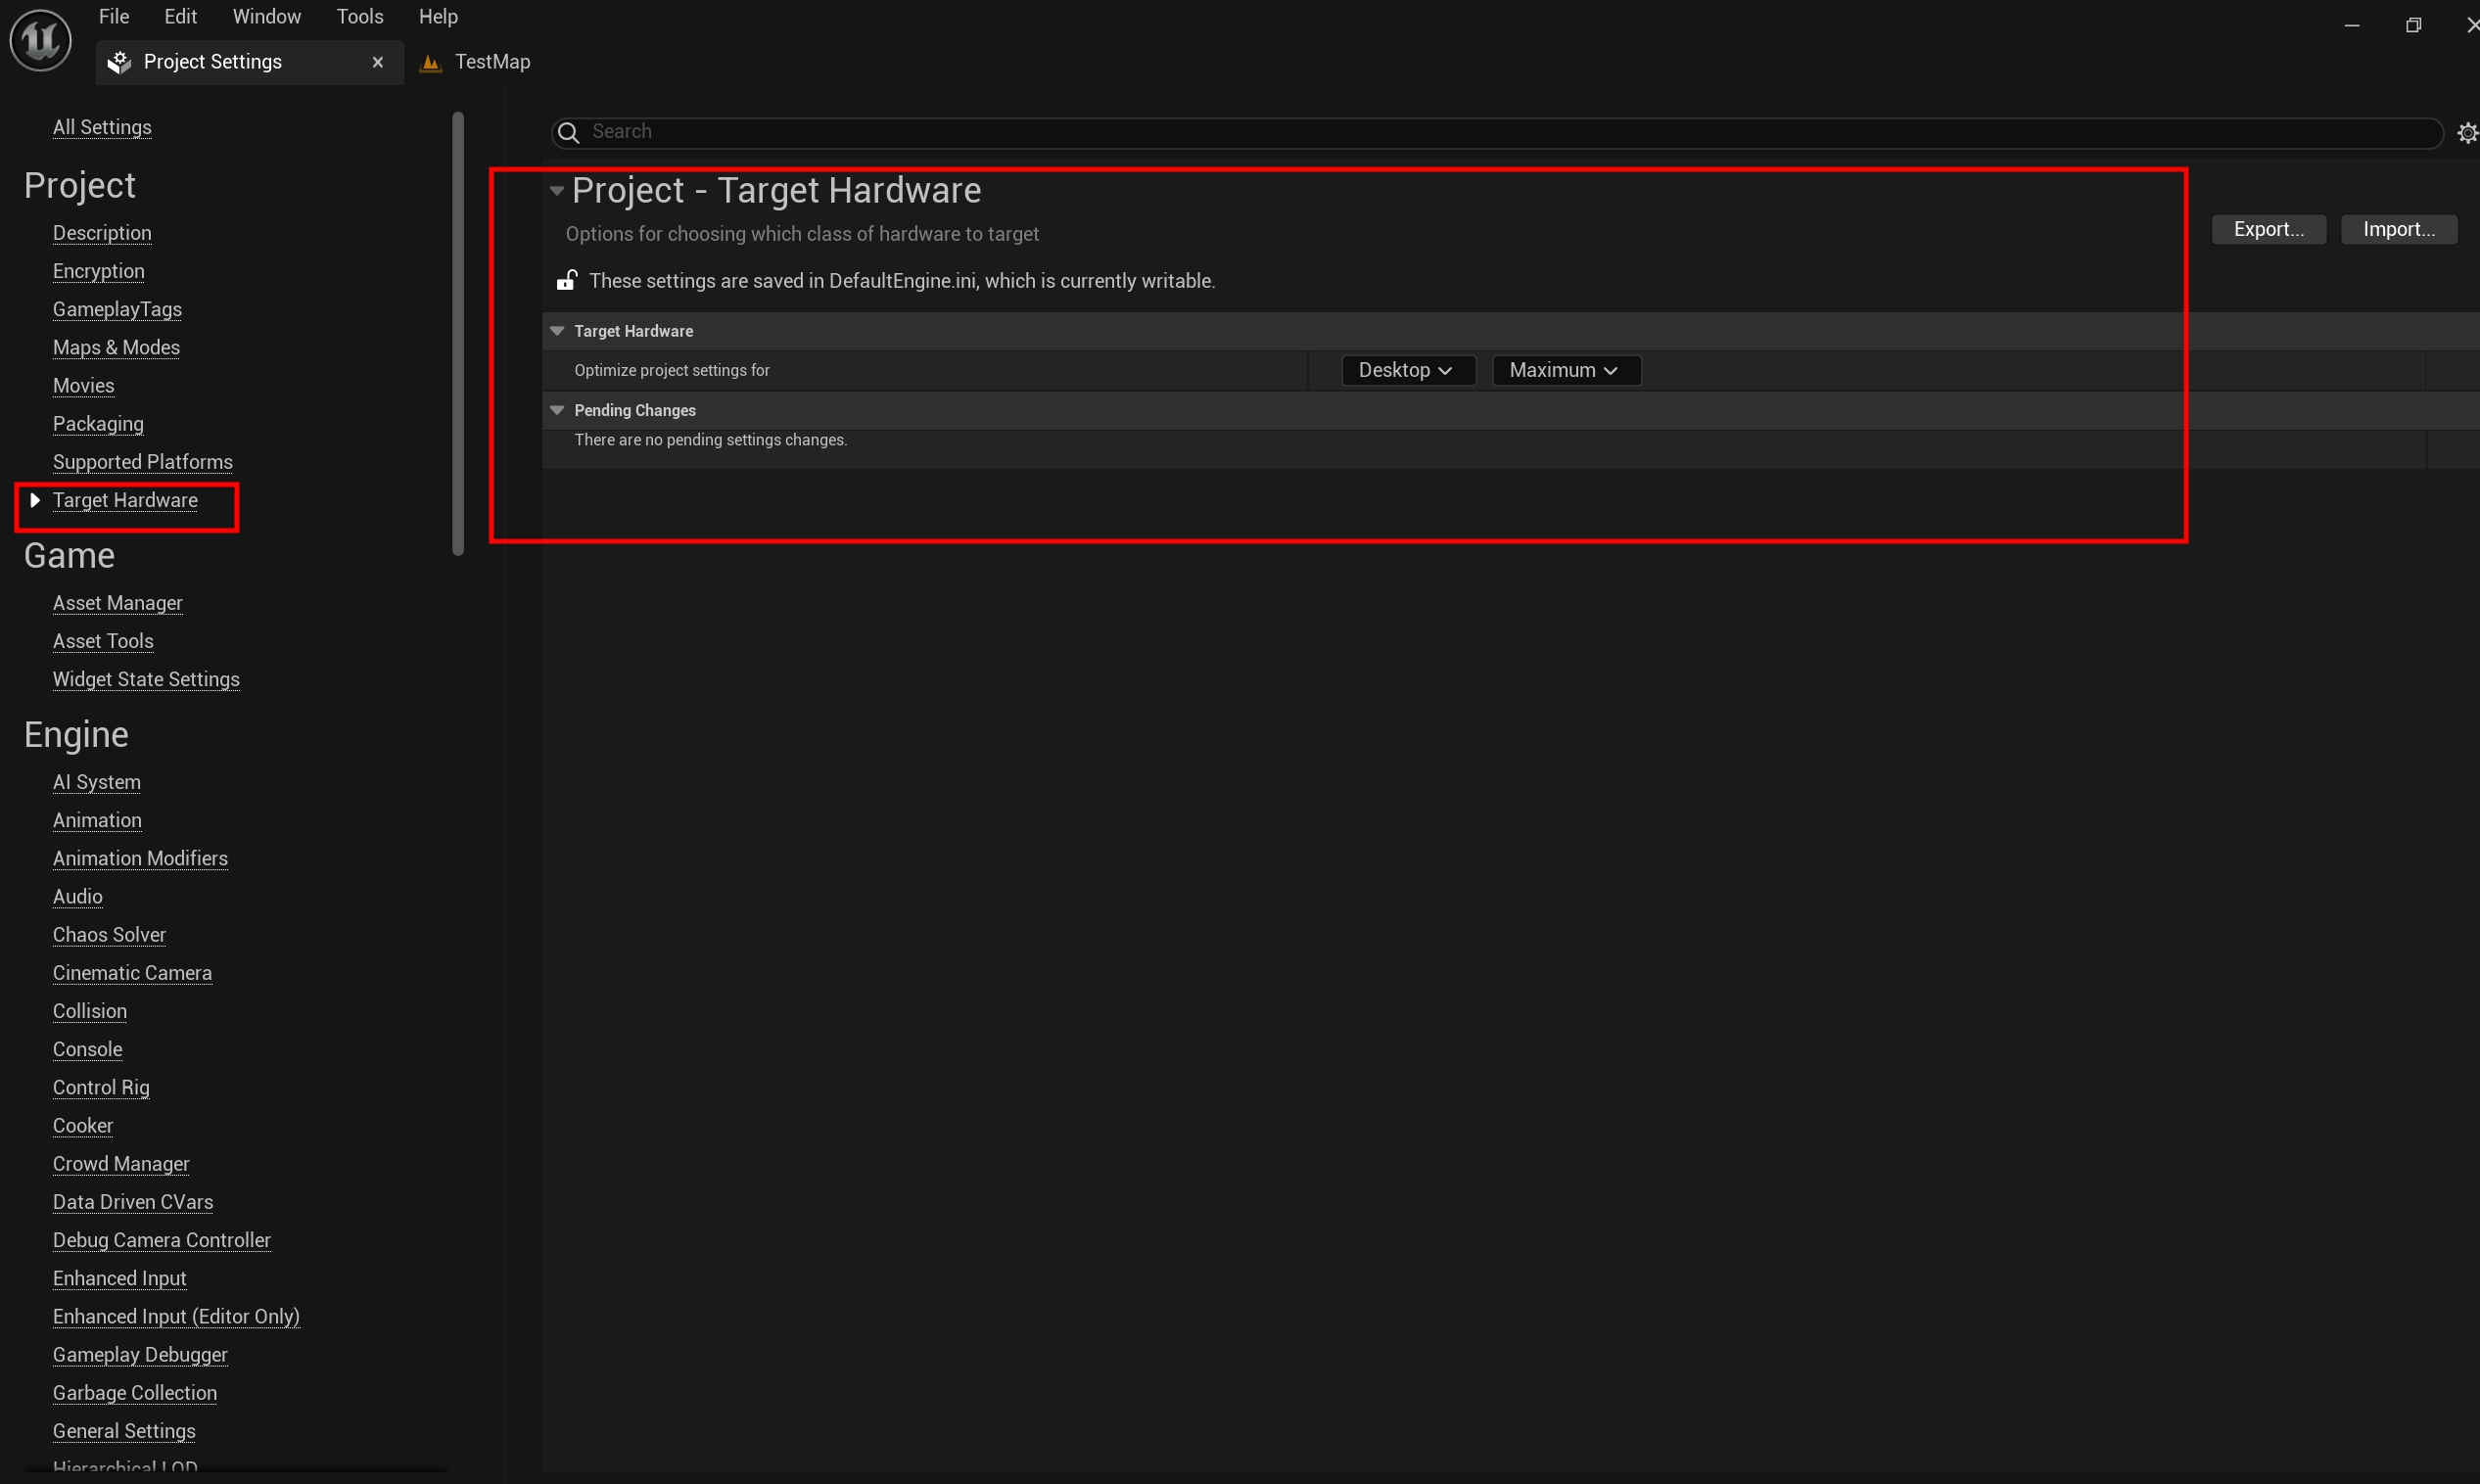Open Data Driven CVars settings
Viewport: 2480px width, 1484px height.
(x=133, y=1201)
